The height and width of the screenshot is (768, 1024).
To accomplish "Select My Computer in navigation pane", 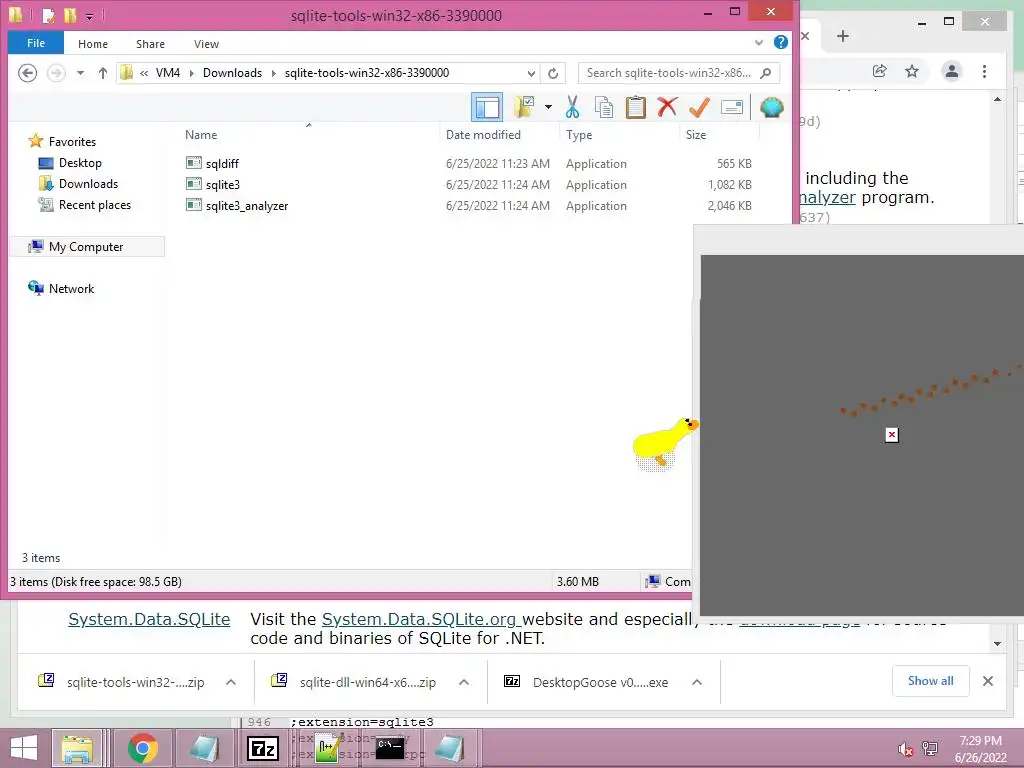I will click(x=86, y=246).
